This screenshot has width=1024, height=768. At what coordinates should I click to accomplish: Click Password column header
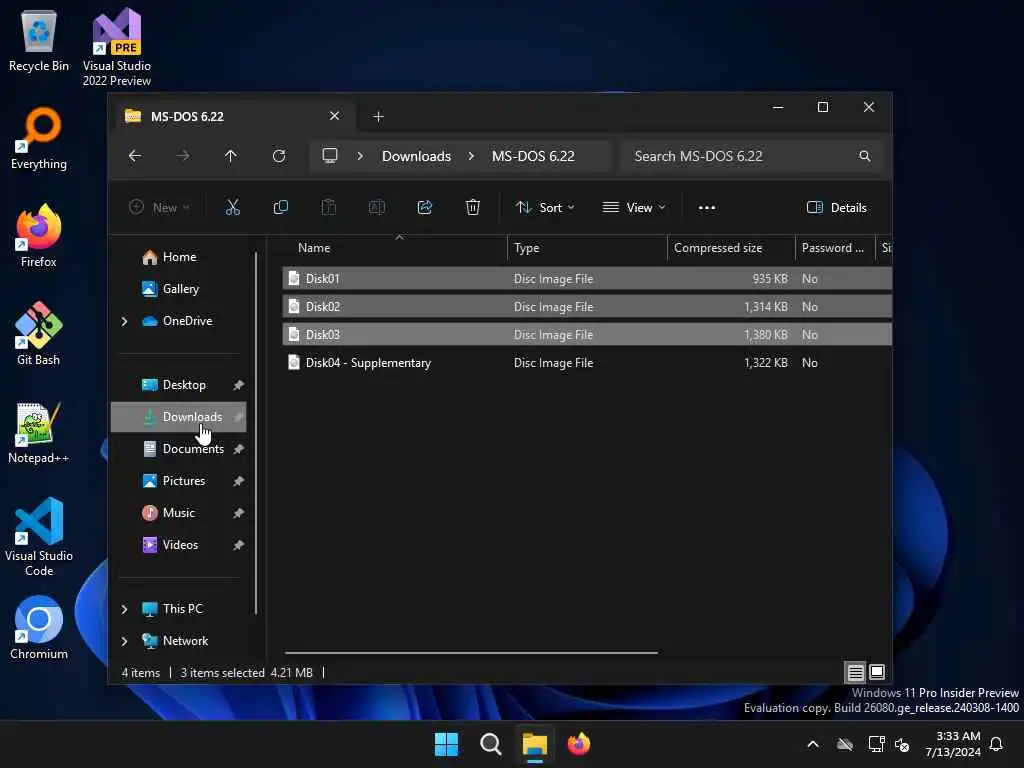click(x=835, y=248)
